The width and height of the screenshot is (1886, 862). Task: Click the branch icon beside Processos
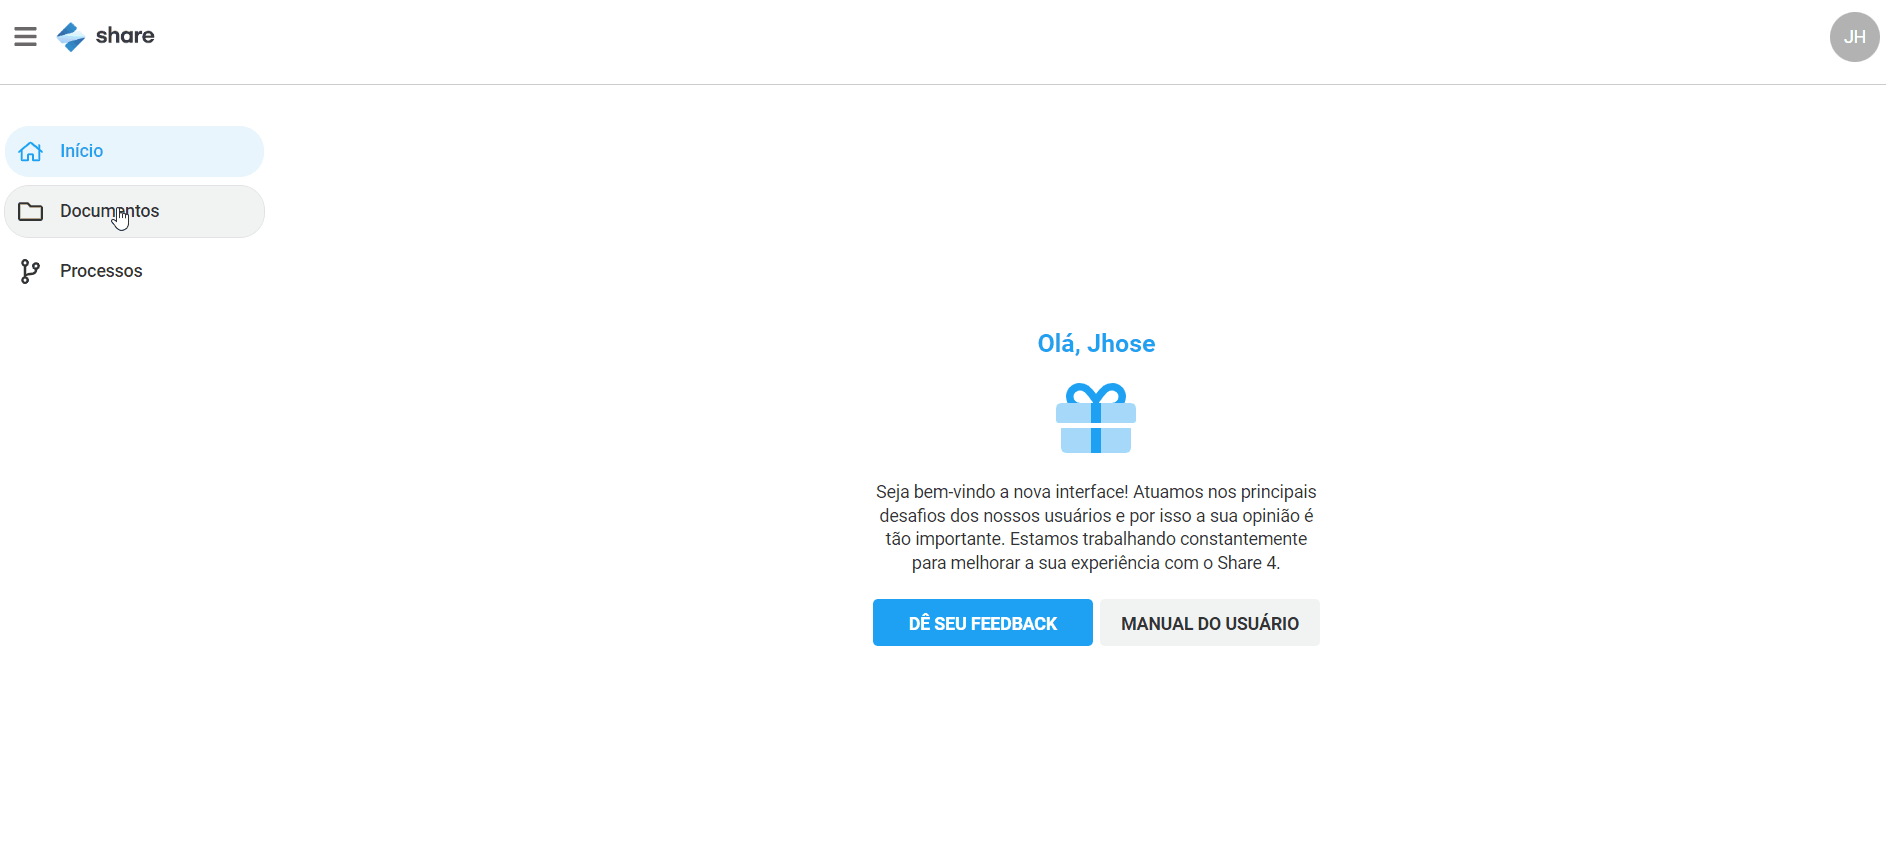tap(30, 271)
